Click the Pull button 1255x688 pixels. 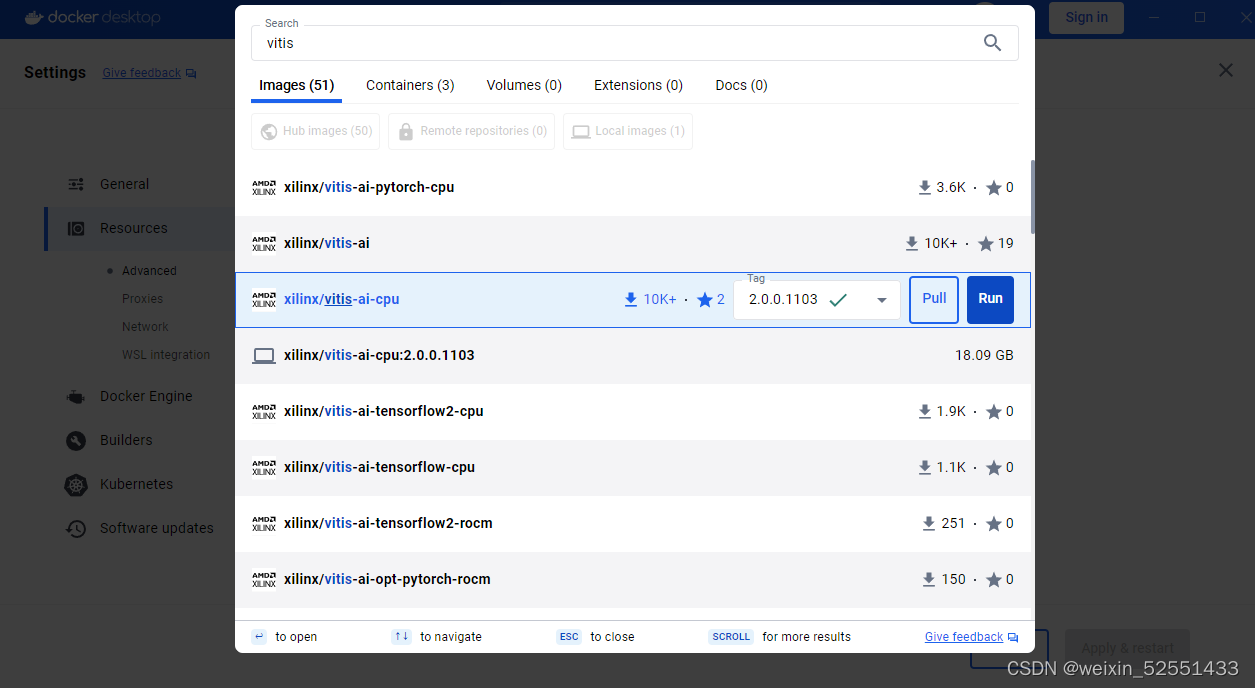click(934, 299)
